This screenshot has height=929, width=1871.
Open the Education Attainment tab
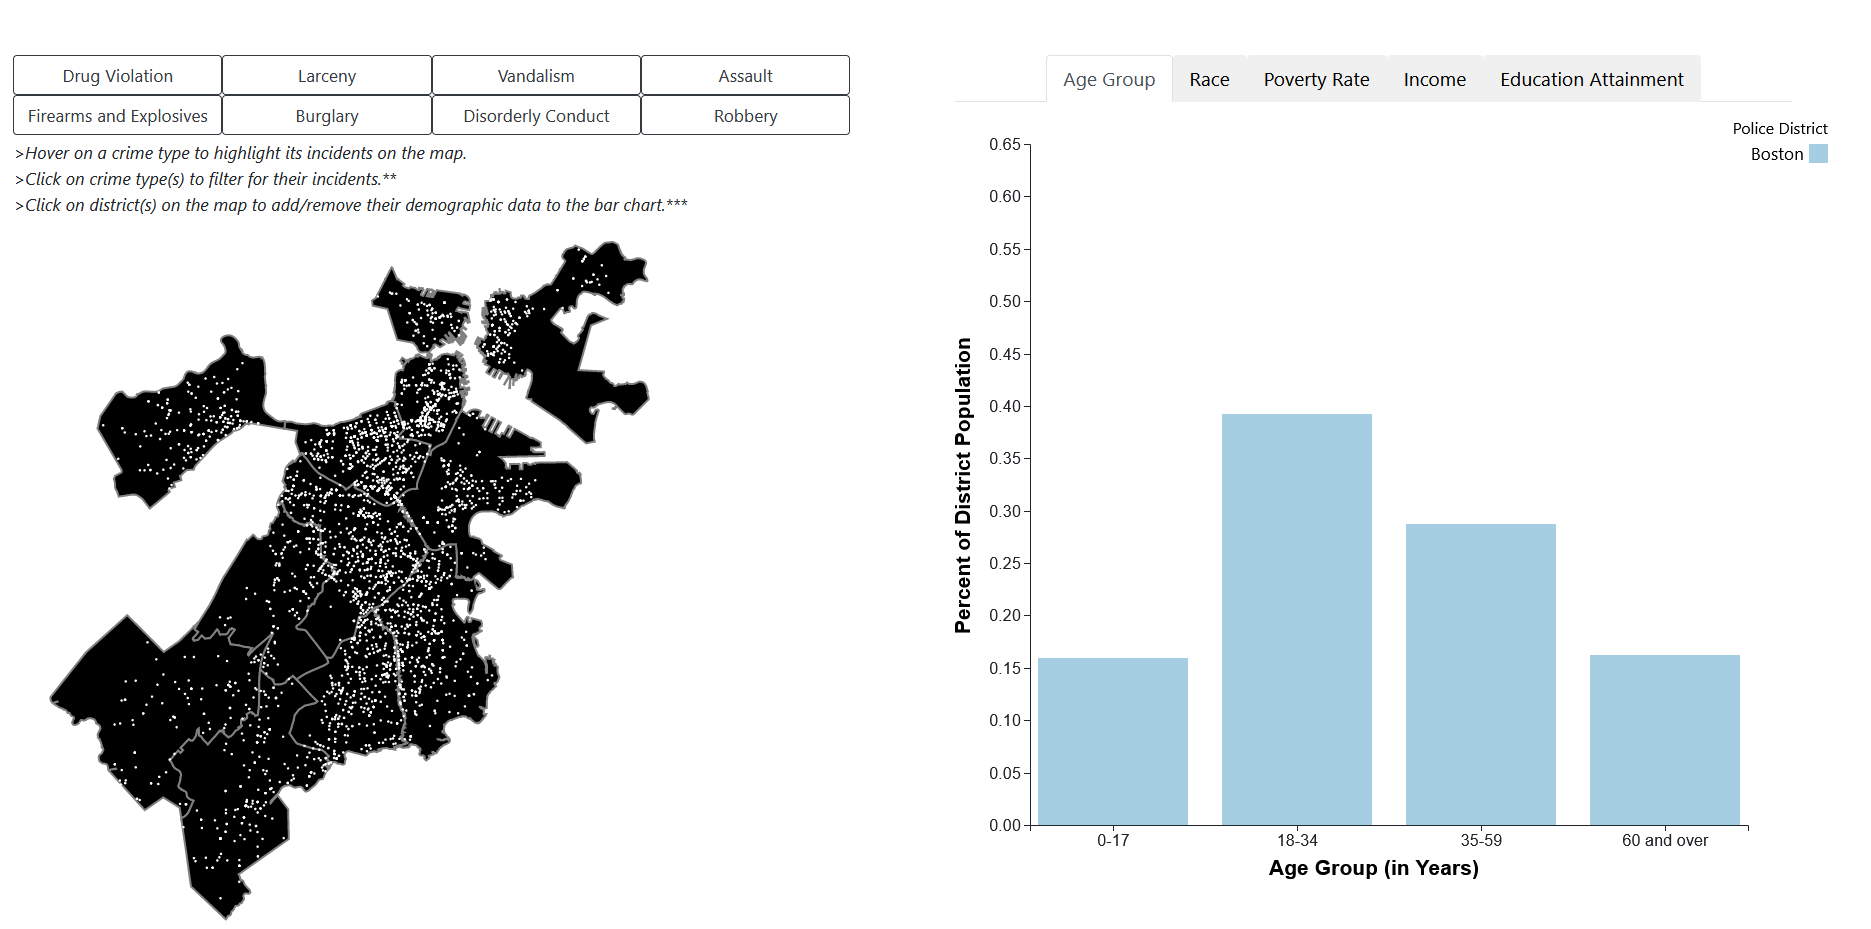[x=1591, y=79]
